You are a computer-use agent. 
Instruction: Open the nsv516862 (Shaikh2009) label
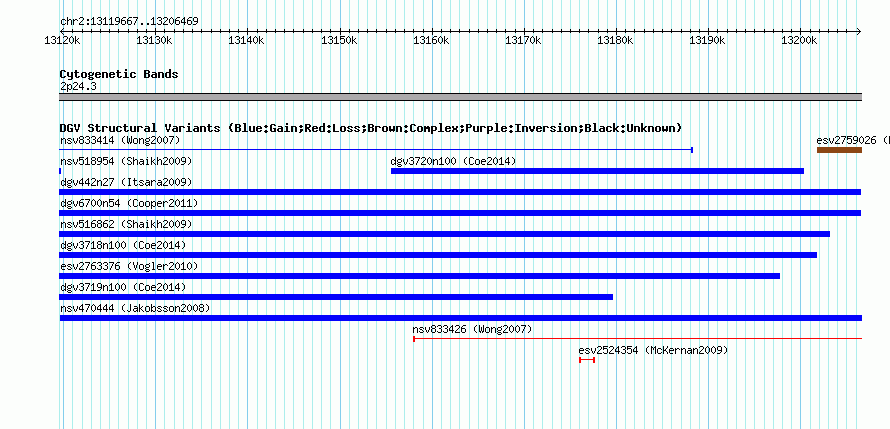click(126, 224)
